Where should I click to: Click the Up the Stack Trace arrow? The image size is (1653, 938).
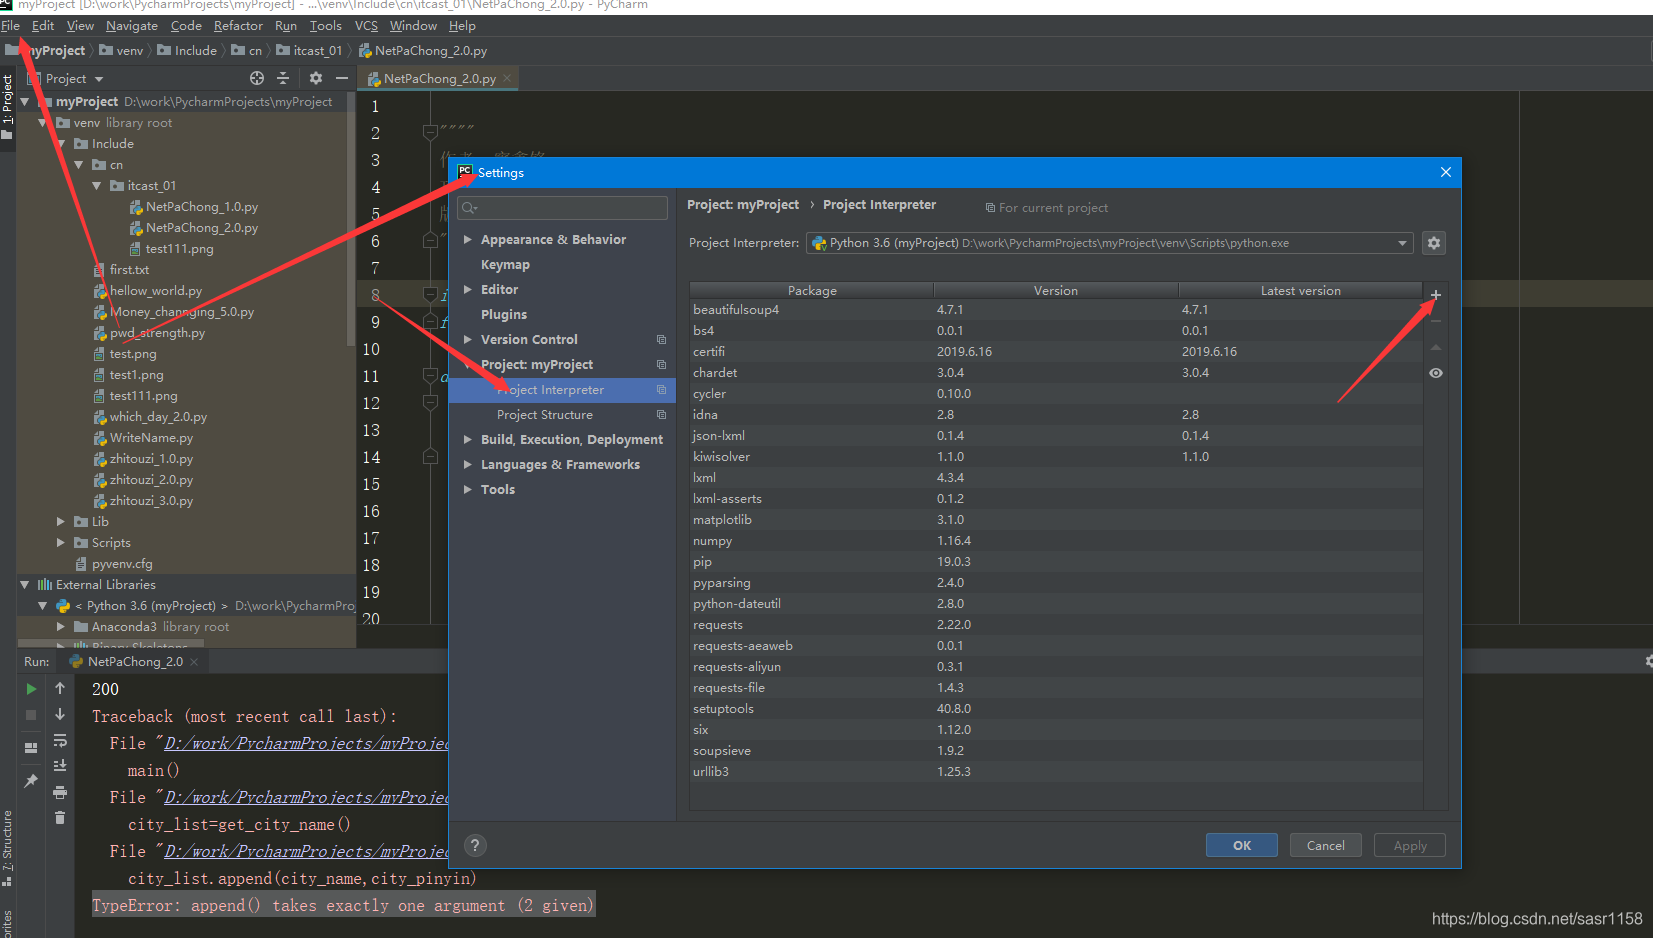60,688
